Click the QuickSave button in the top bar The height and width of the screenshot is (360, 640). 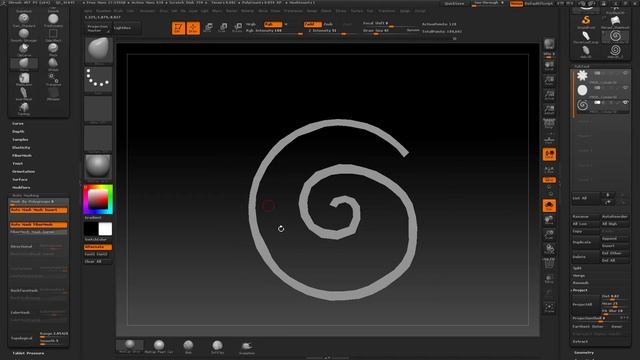click(454, 3)
